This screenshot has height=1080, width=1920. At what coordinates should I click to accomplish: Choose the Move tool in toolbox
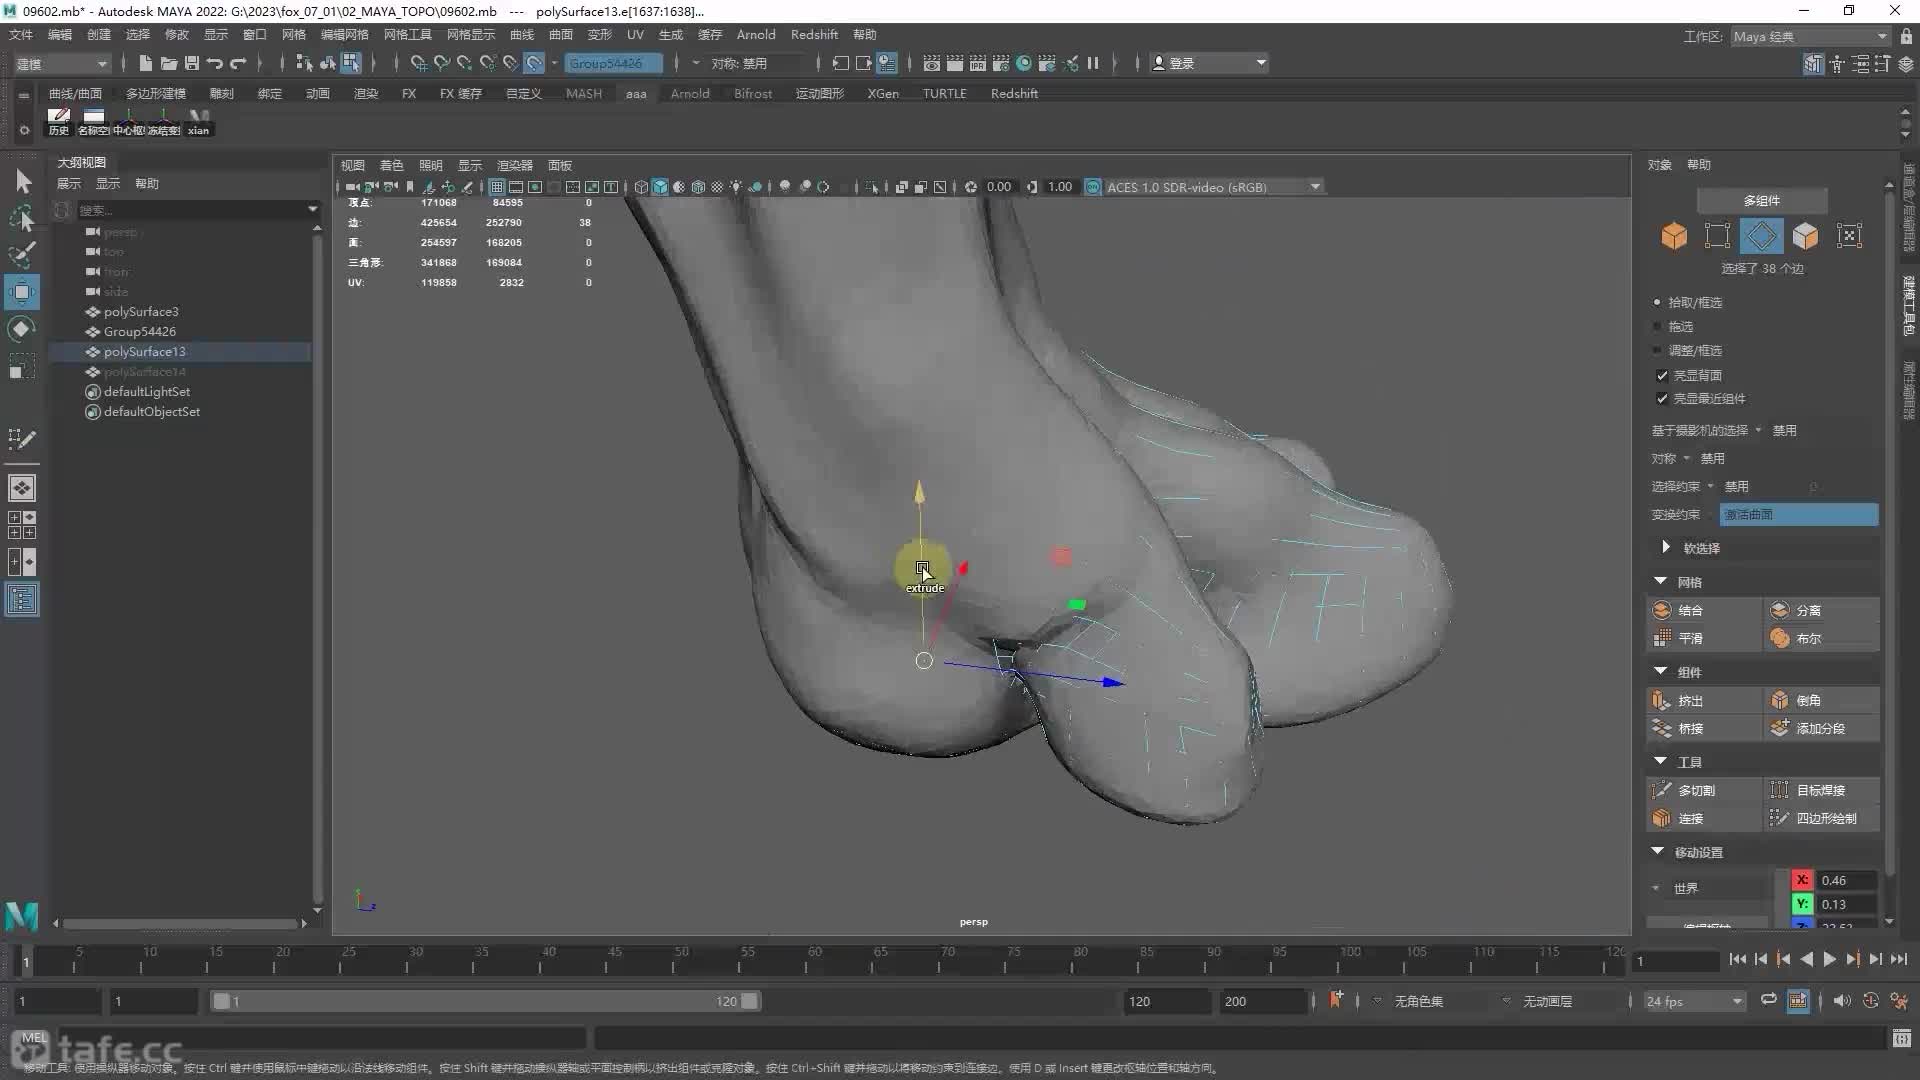[22, 293]
